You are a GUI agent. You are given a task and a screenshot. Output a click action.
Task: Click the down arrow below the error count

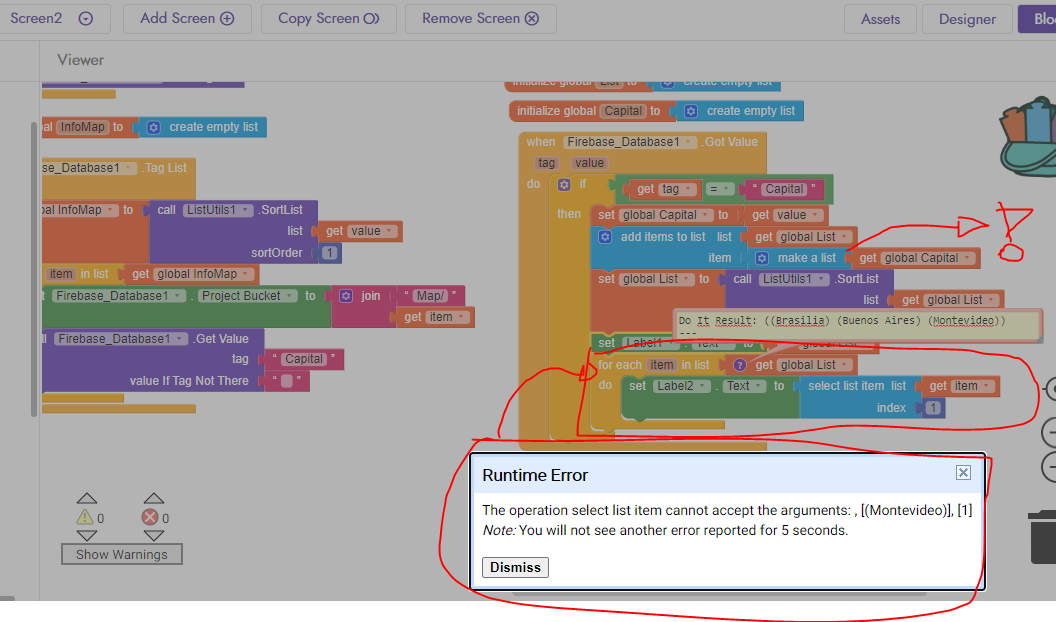pyautogui.click(x=152, y=537)
